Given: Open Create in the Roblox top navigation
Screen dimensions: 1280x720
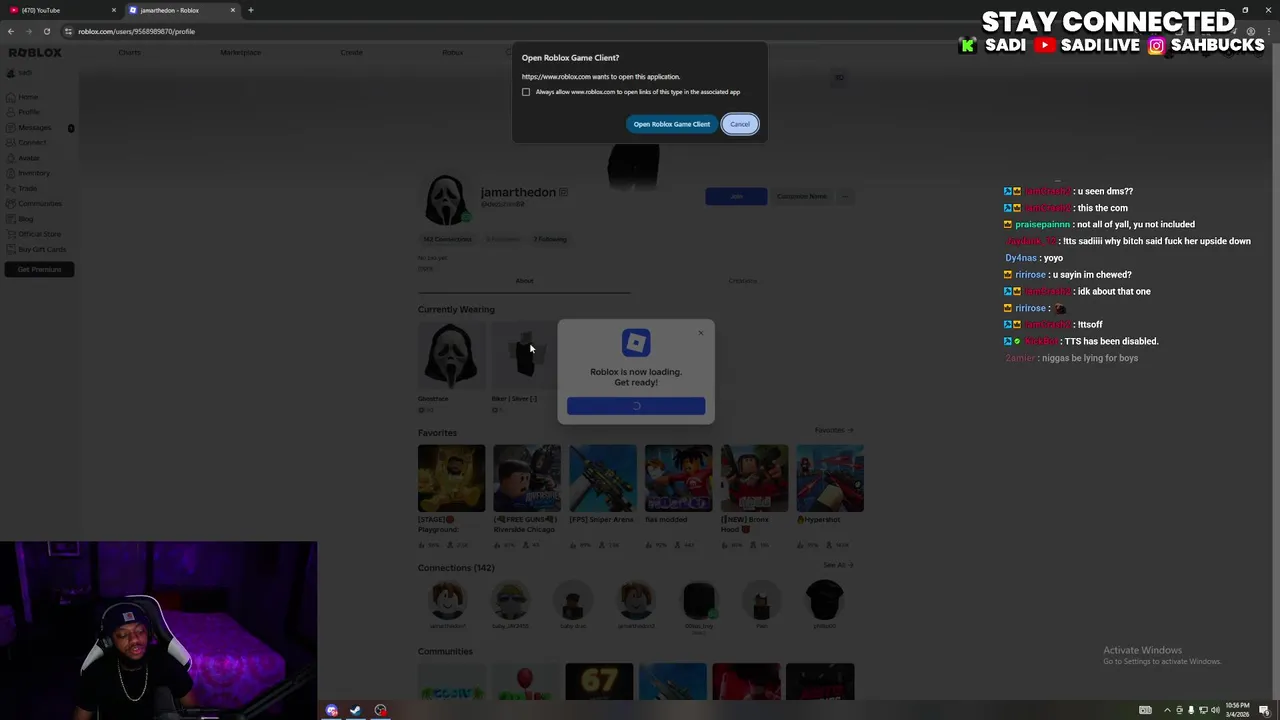Looking at the screenshot, I should [351, 52].
